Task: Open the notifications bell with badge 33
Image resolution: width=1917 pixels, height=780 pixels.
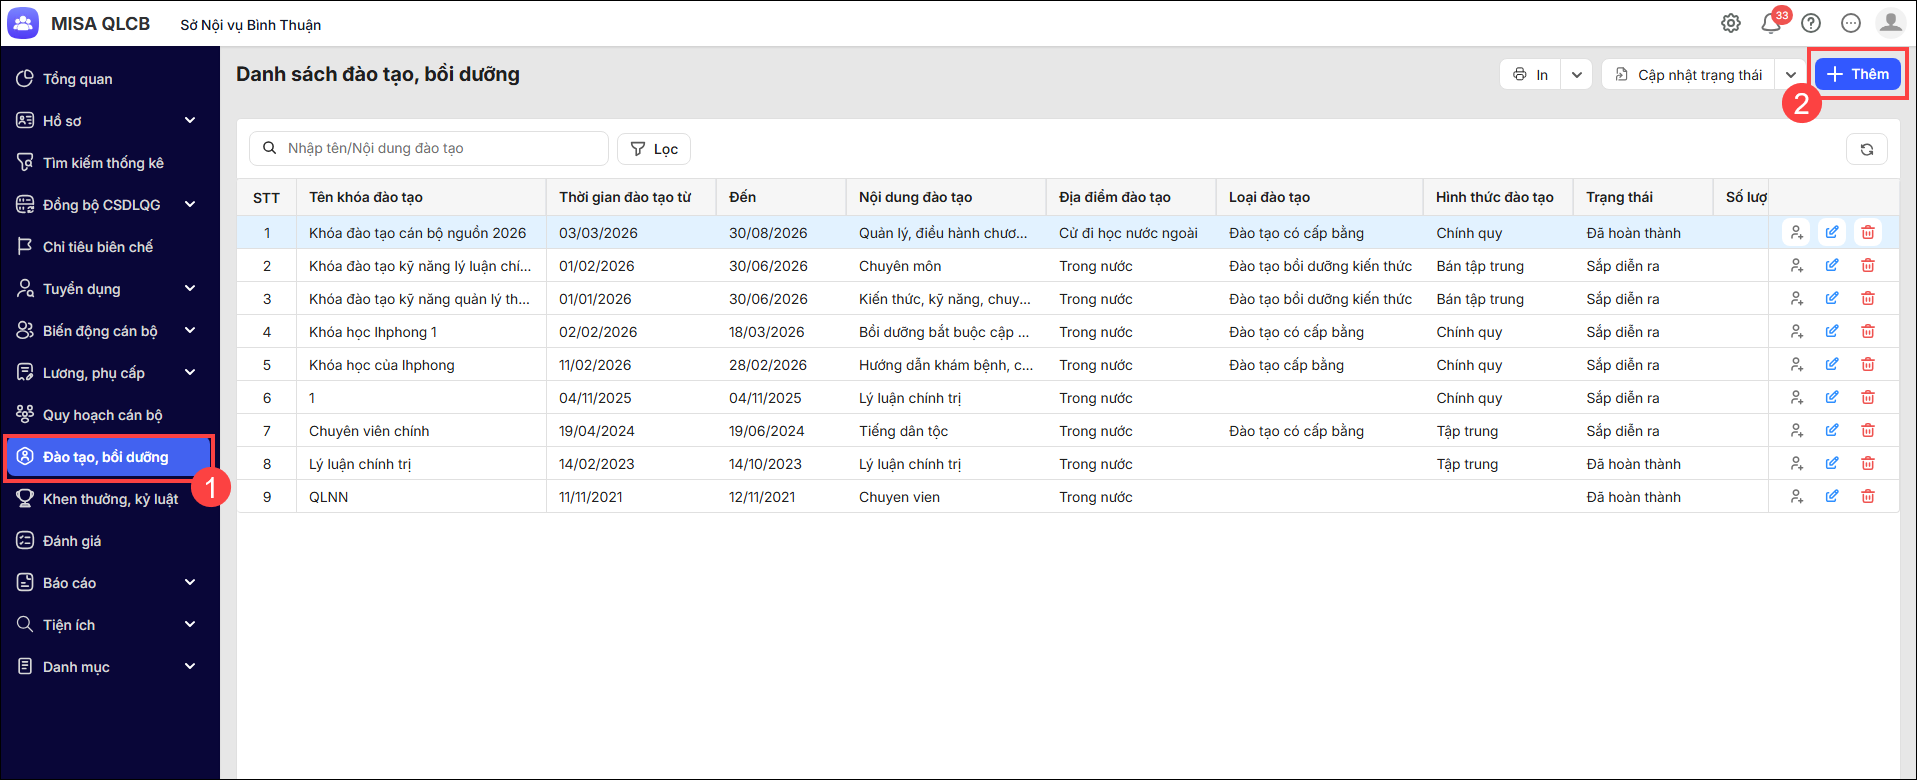Action: [1771, 23]
